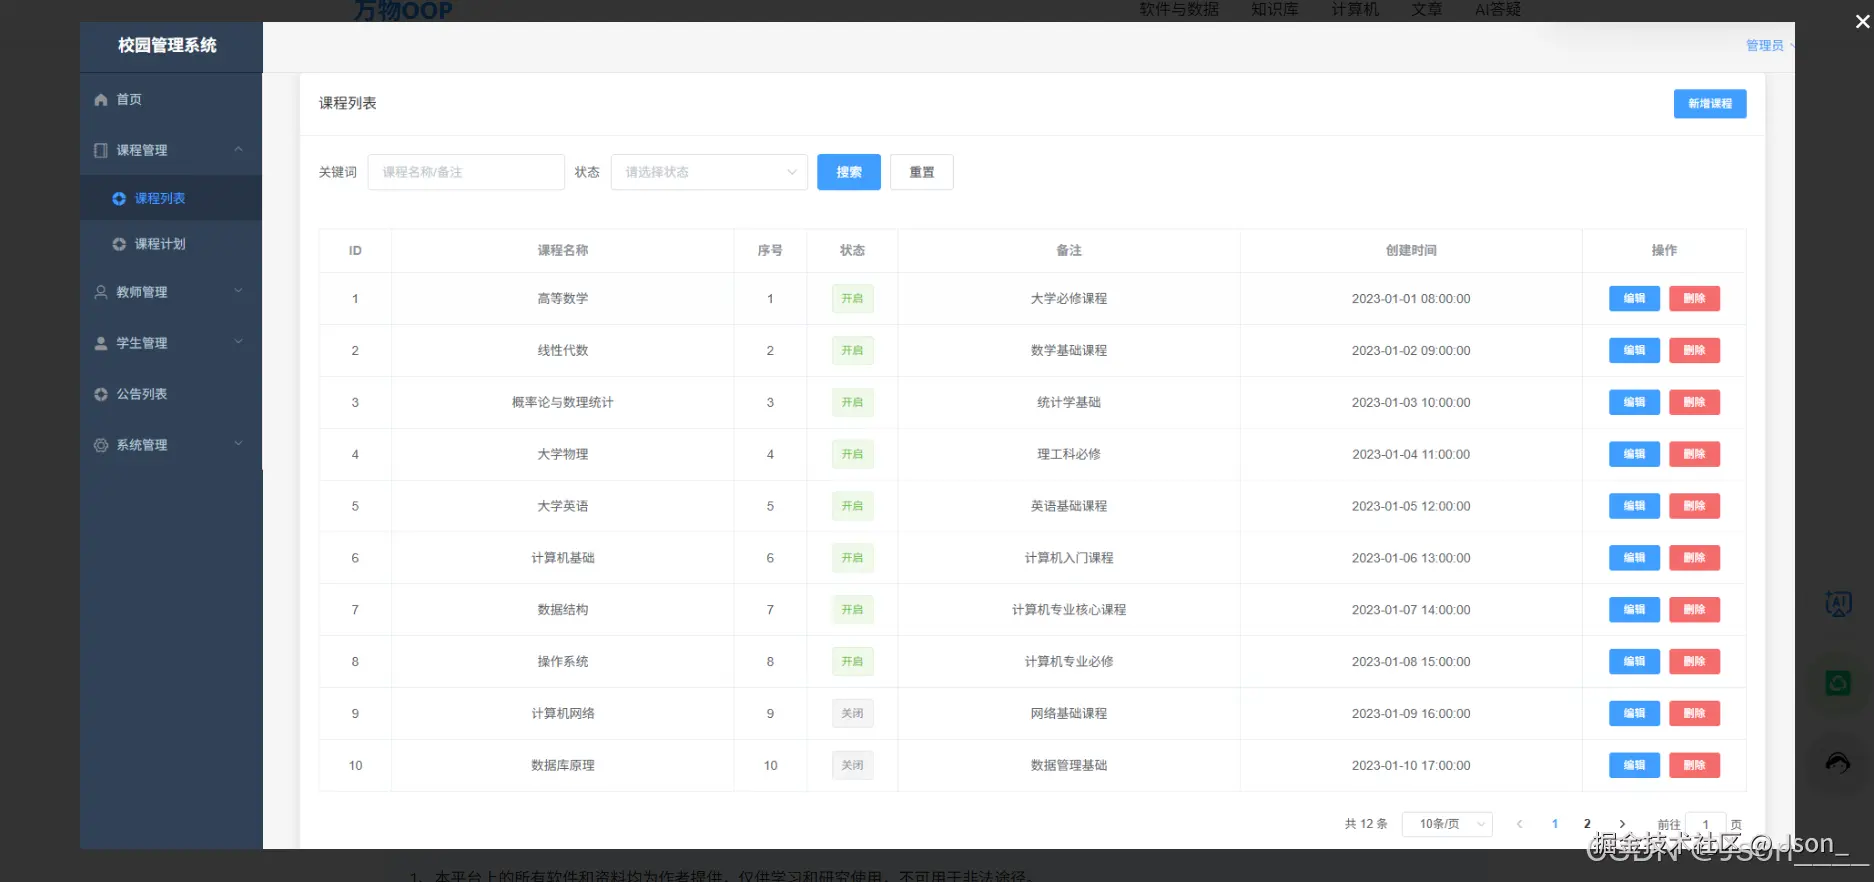The image size is (1874, 882).
Task: Click the 关键词 search input field
Action: [466, 172]
